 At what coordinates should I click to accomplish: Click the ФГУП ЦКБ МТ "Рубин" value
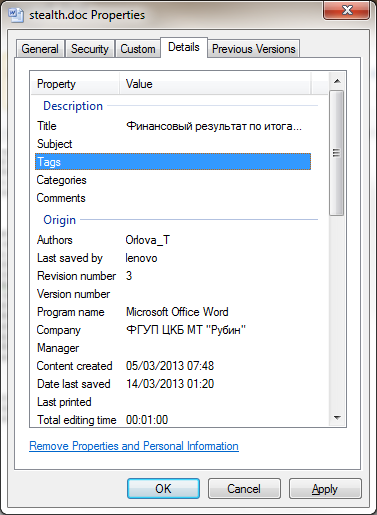pyautogui.click(x=186, y=330)
